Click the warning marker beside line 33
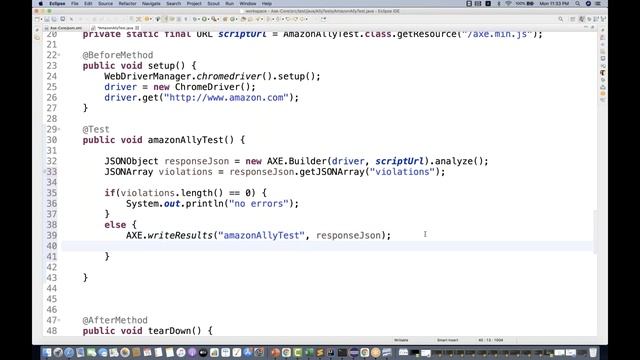This screenshot has width=640, height=360. (x=45, y=171)
